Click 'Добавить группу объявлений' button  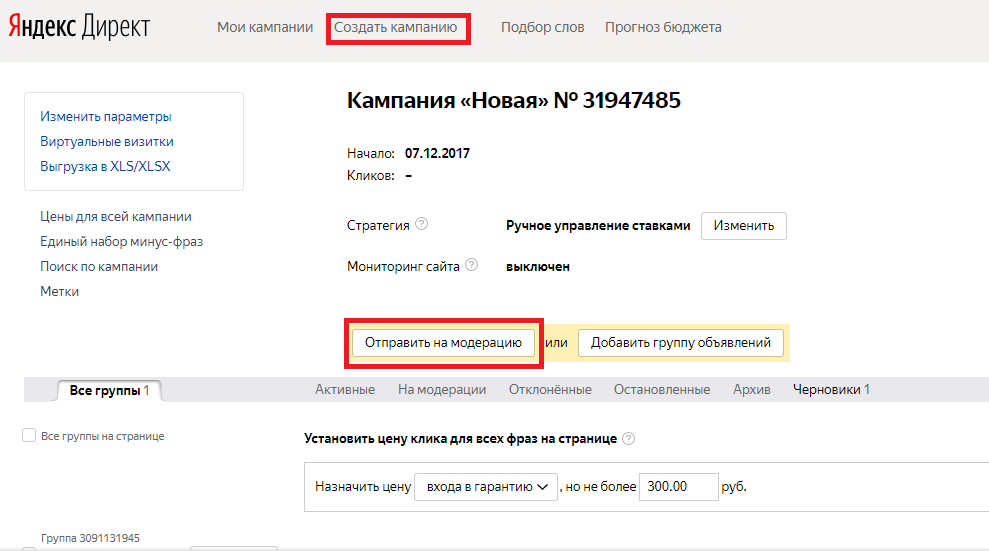click(680, 342)
